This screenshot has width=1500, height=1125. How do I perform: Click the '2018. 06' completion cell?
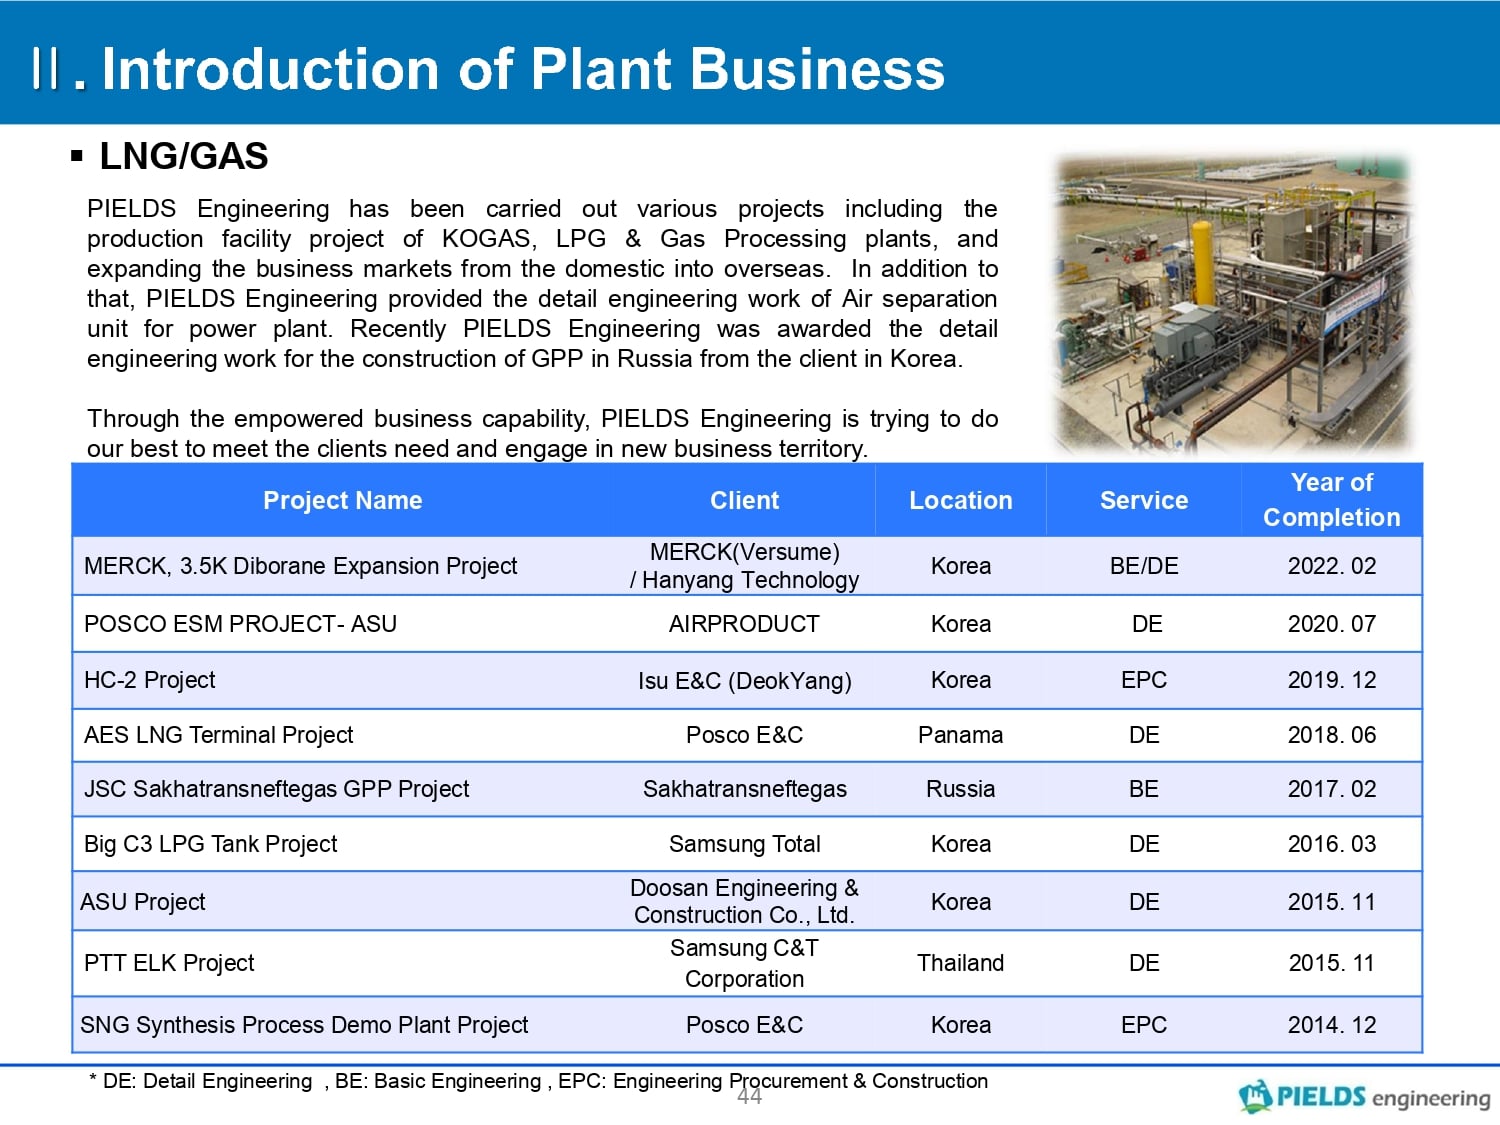[1332, 735]
